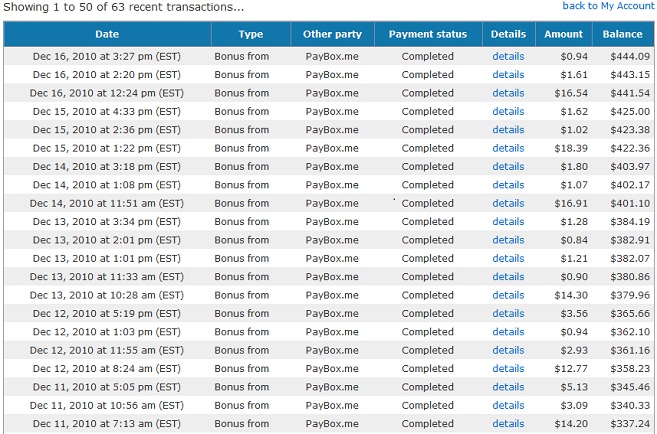
Task: Open details for the $16.54 bonus
Action: pyautogui.click(x=508, y=93)
